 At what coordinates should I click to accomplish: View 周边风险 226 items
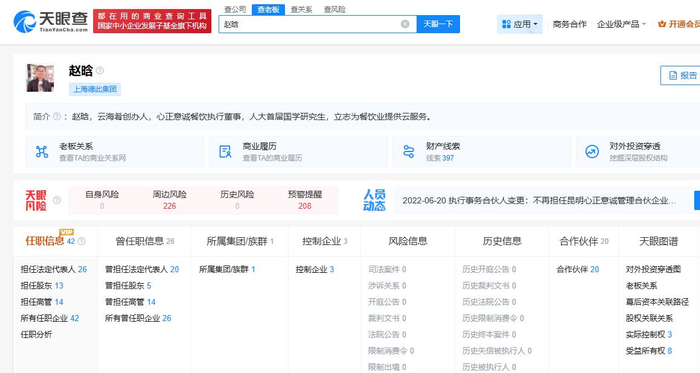[x=170, y=200]
